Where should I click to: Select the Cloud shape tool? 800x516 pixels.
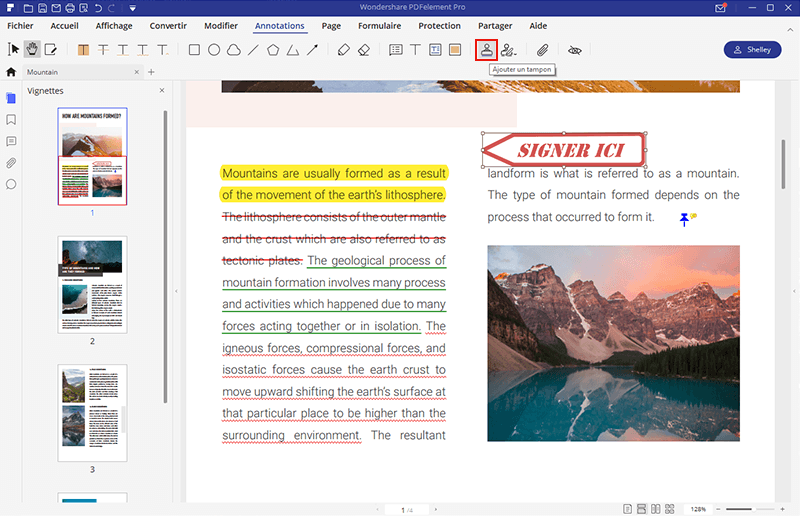pyautogui.click(x=234, y=50)
